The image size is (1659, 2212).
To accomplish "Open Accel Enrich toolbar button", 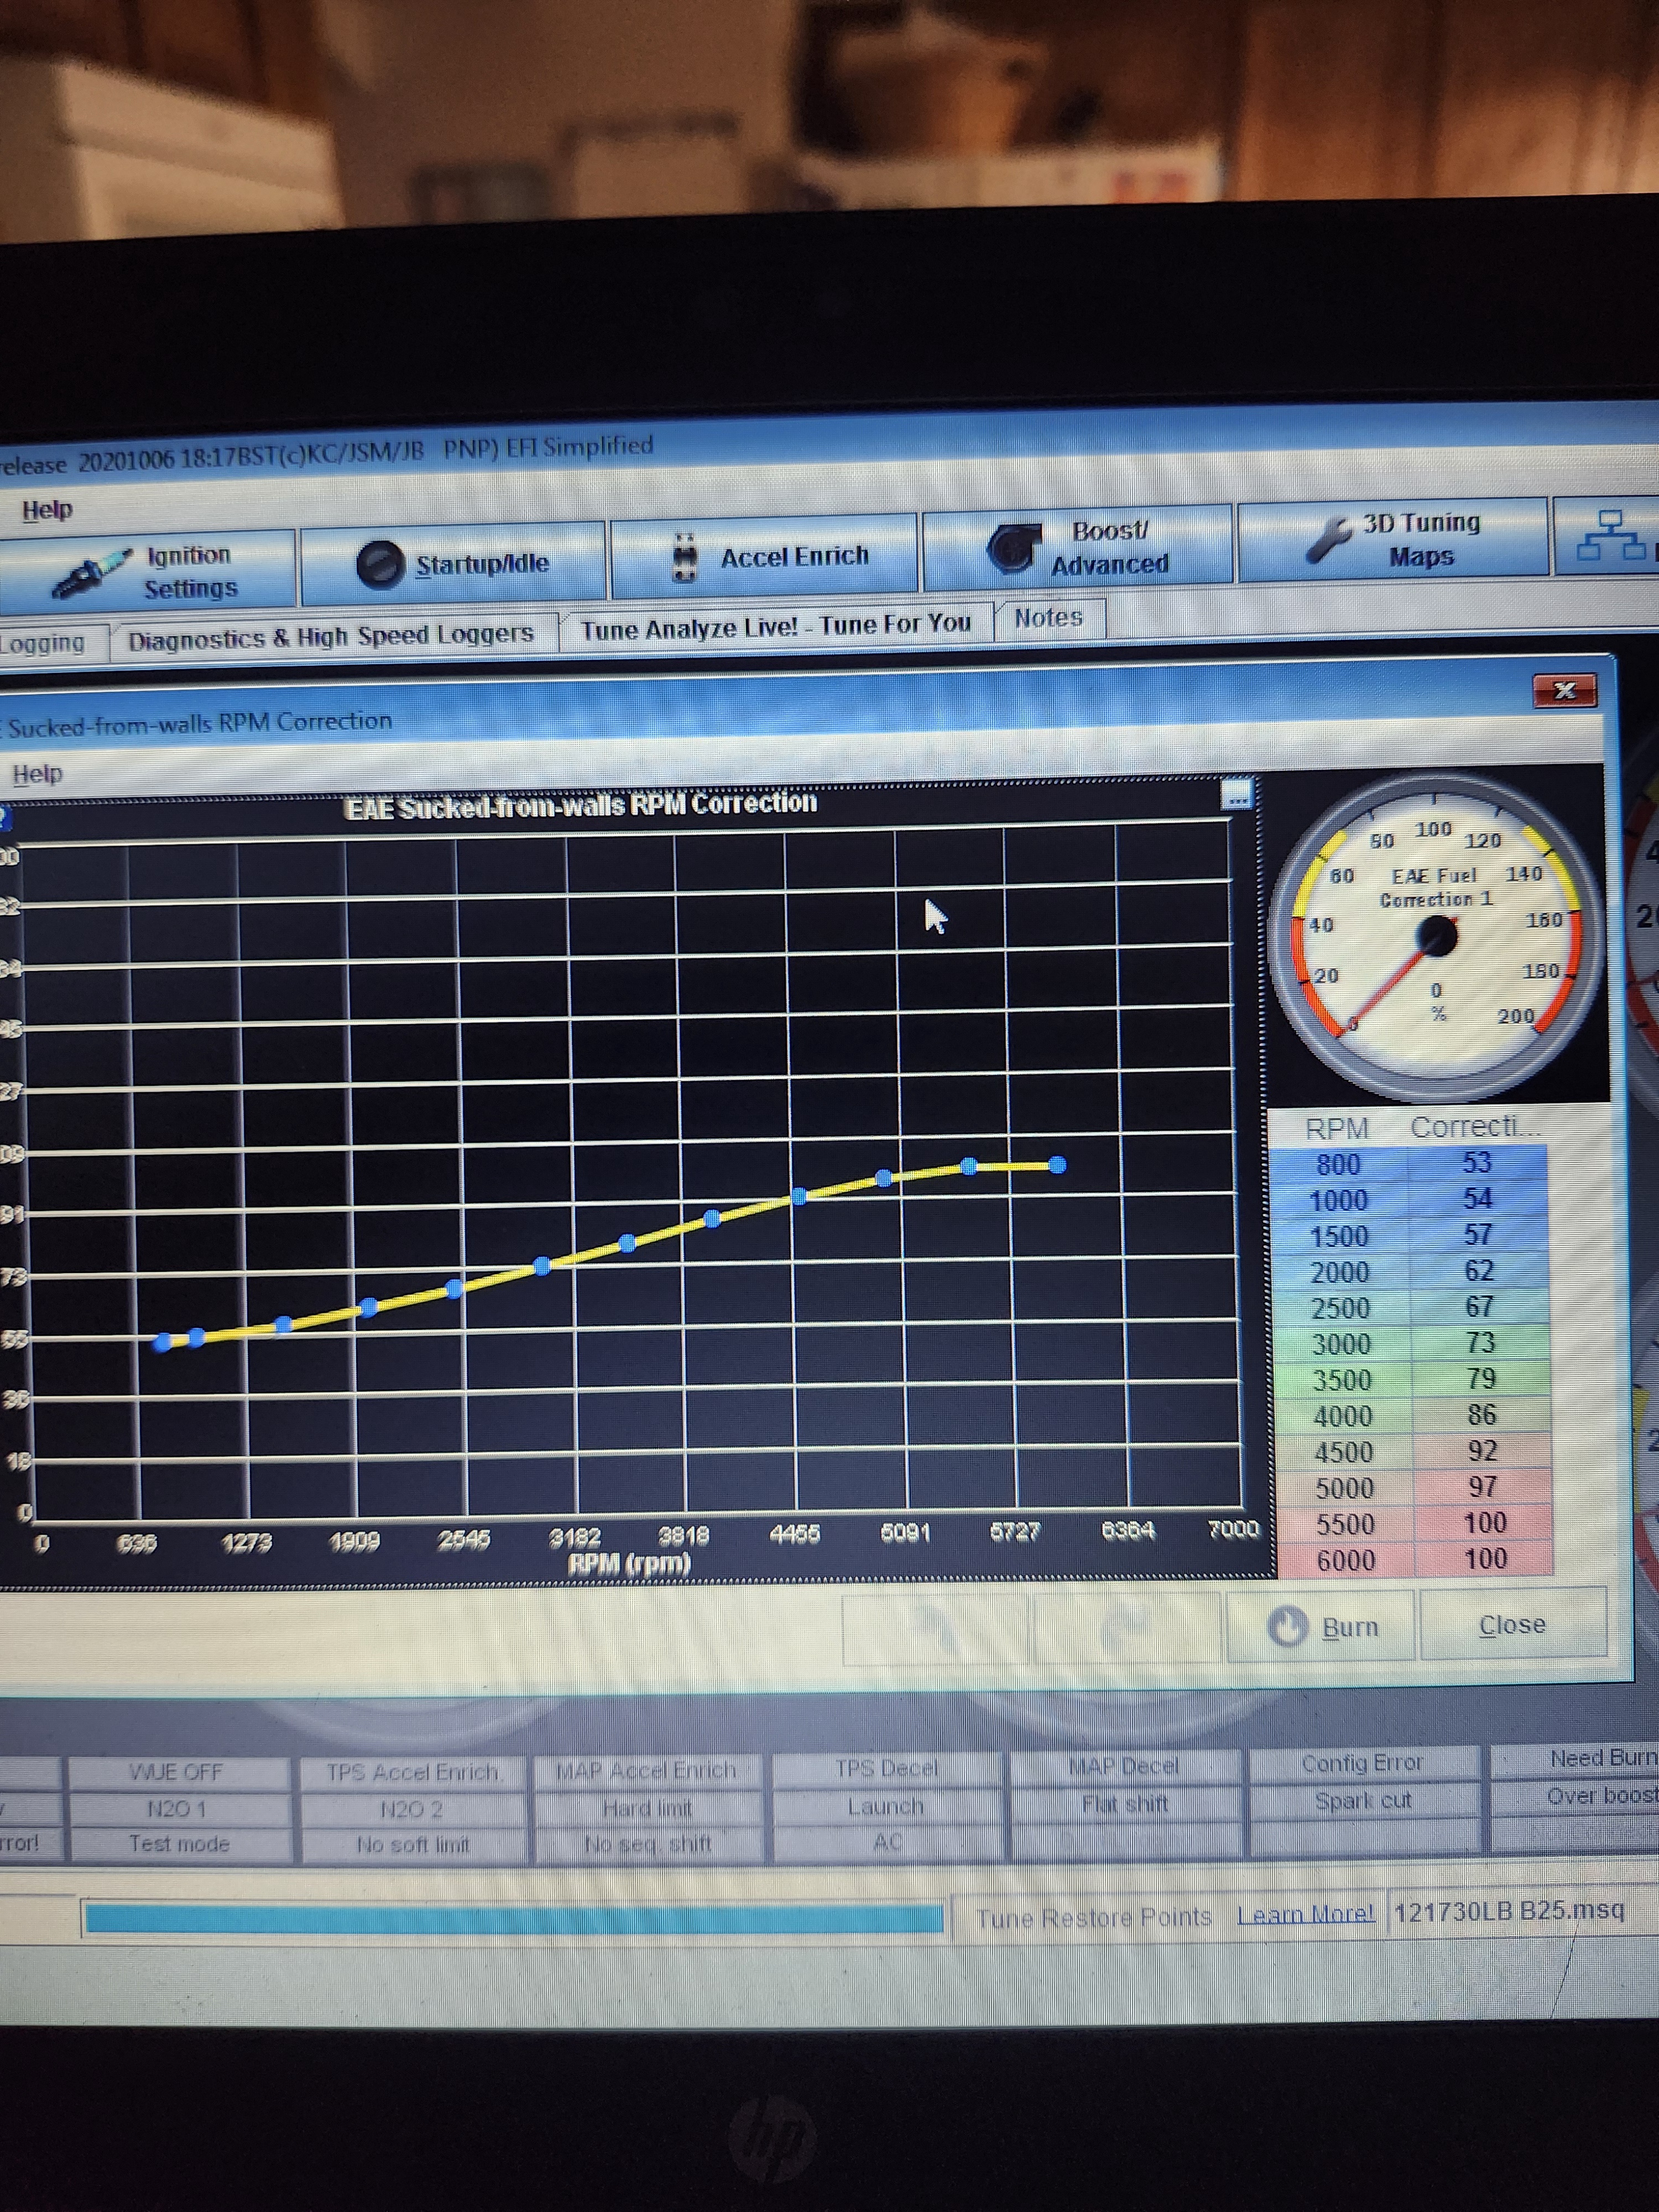I will click(x=764, y=555).
